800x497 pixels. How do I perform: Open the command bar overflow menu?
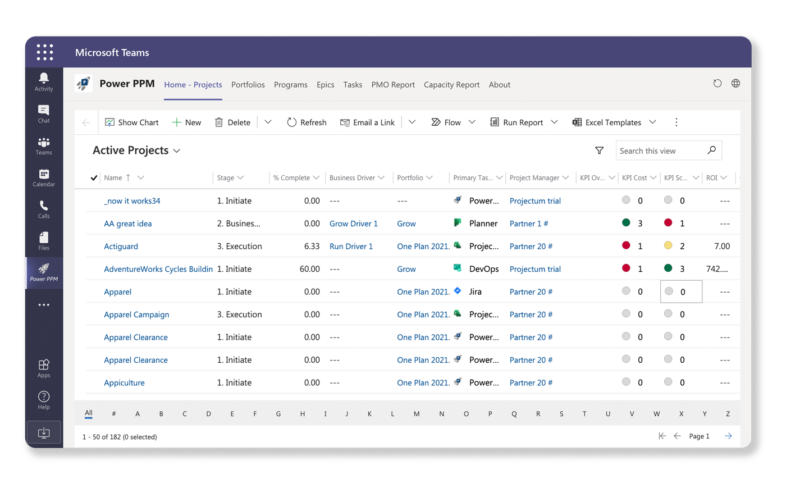tap(677, 122)
